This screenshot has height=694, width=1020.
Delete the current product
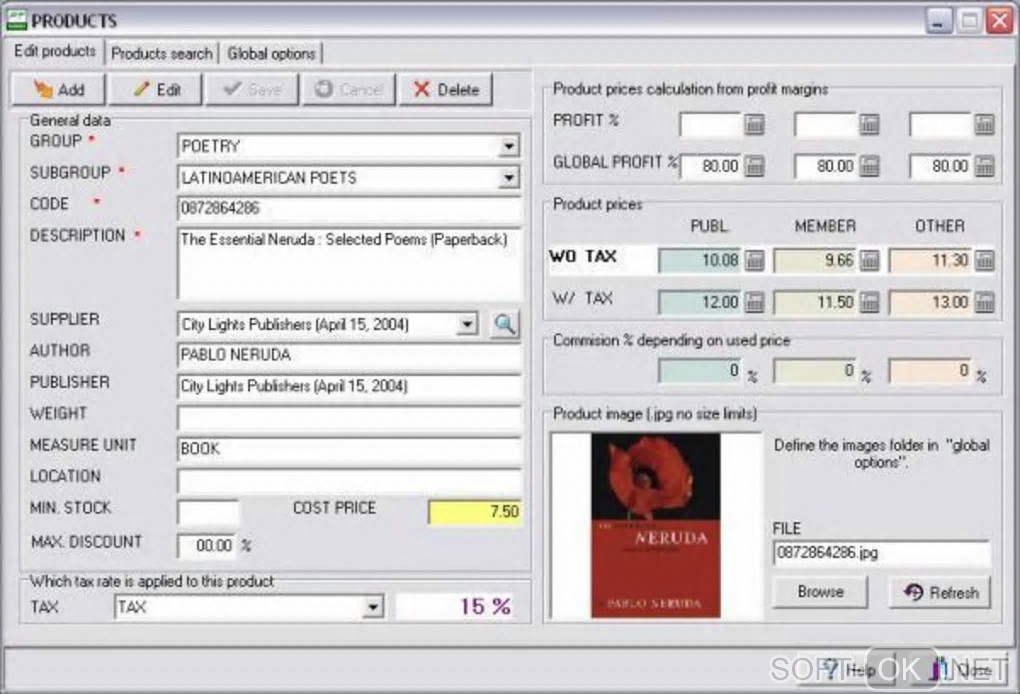pyautogui.click(x=446, y=90)
